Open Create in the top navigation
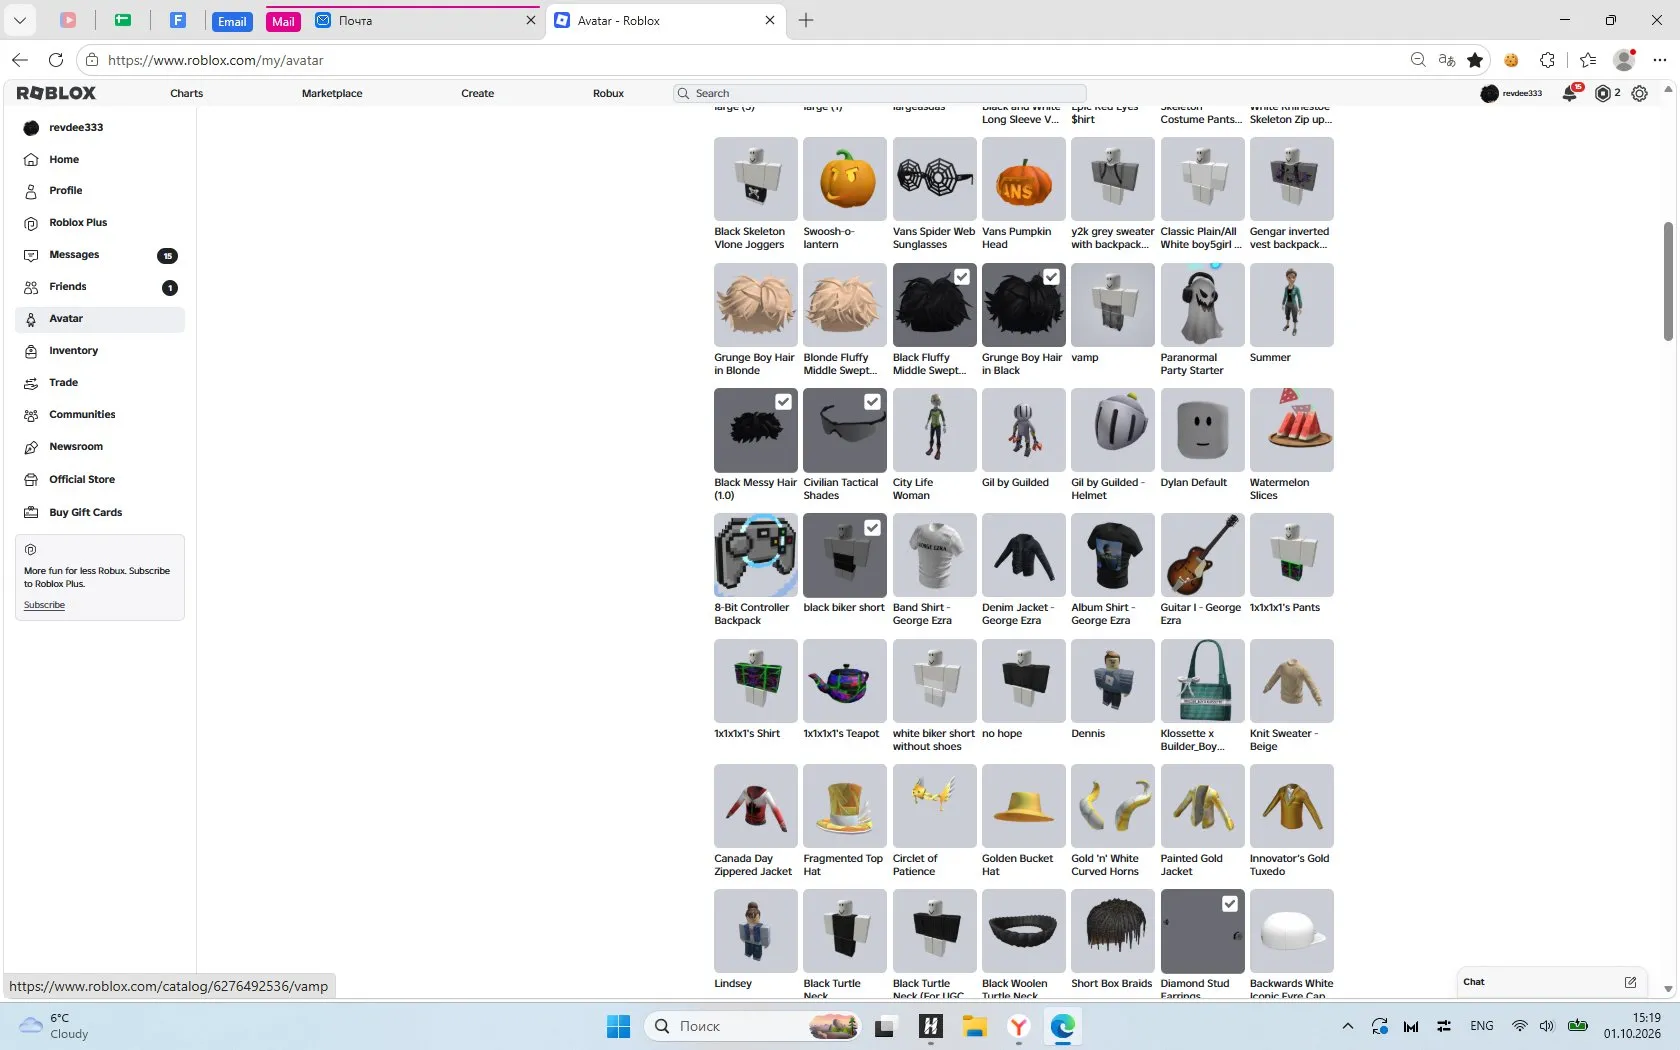This screenshot has height=1050, width=1680. pyautogui.click(x=477, y=93)
